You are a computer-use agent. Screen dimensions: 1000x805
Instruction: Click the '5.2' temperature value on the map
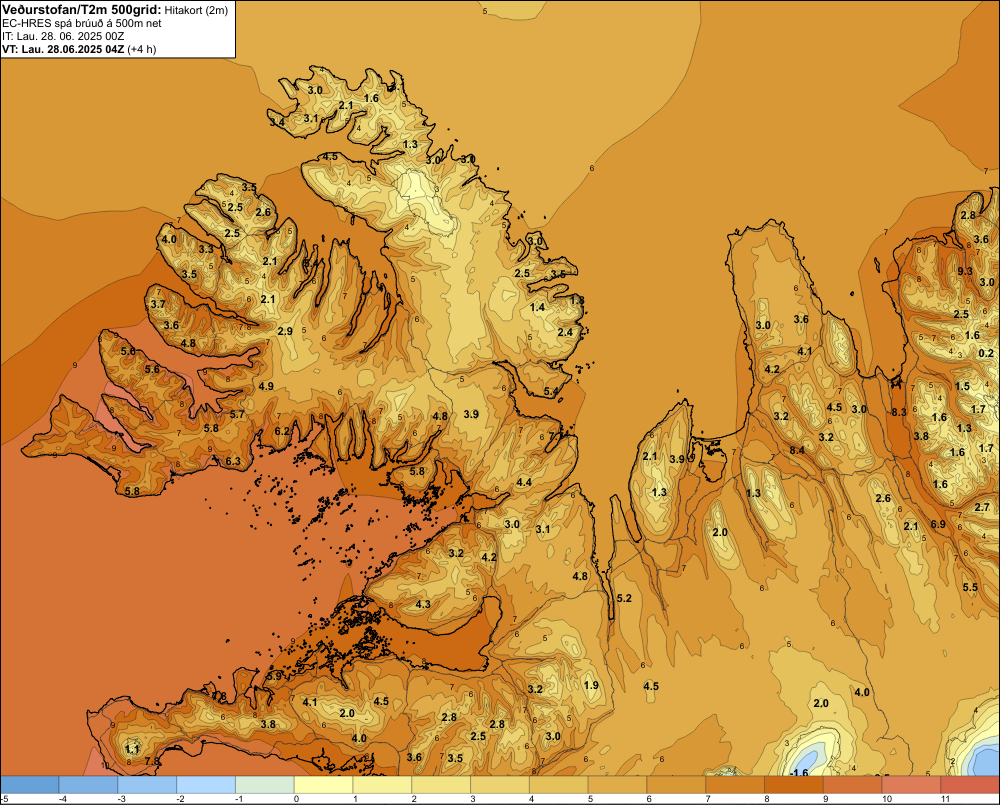pos(624,598)
